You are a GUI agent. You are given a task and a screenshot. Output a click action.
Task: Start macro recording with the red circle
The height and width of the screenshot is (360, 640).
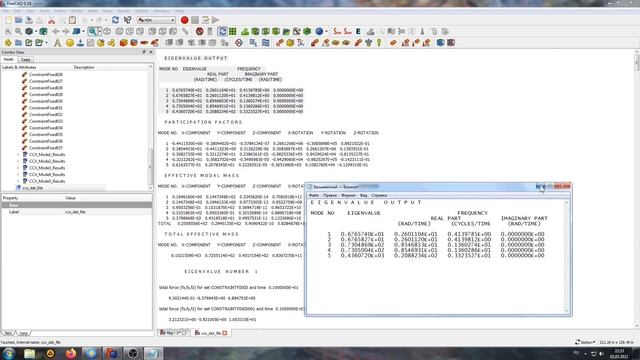coord(184,20)
